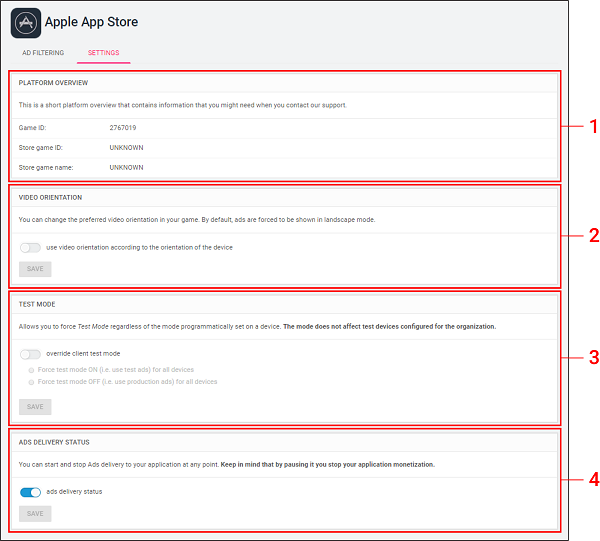600x541 pixels.
Task: Select the SETTINGS tab
Action: tap(103, 52)
